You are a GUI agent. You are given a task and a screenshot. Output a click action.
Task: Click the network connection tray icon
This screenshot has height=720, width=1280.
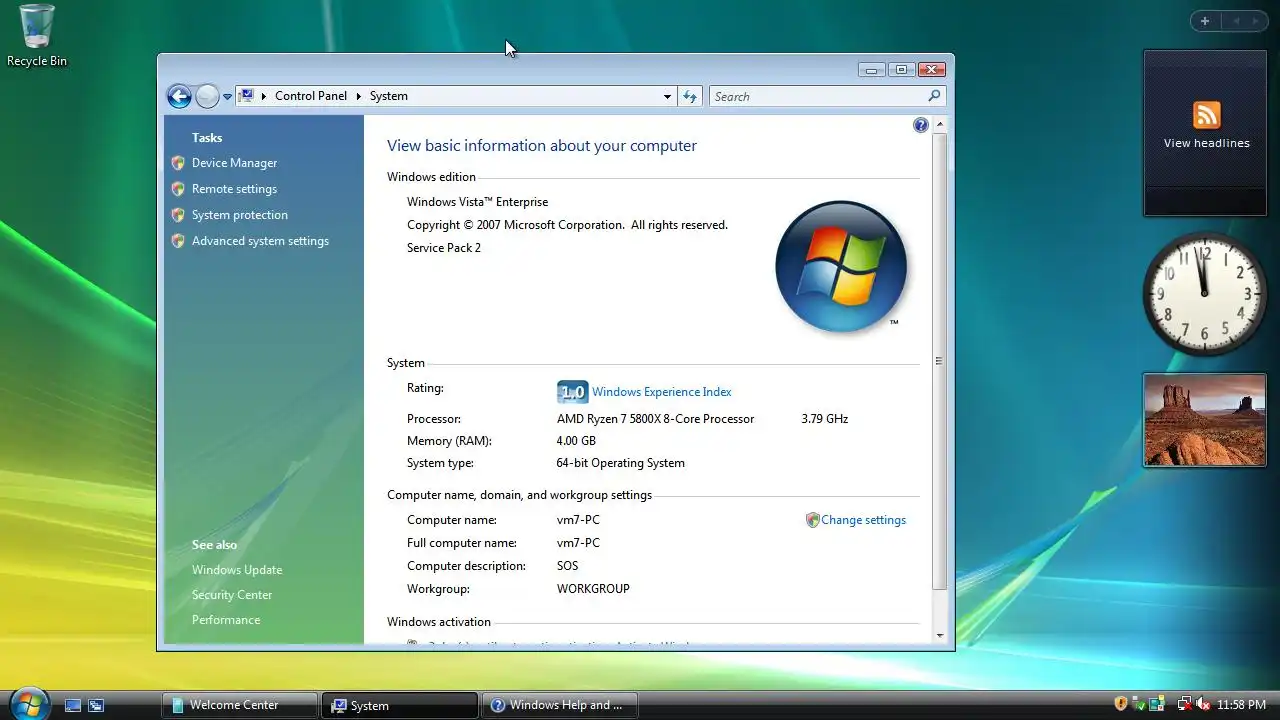click(x=1184, y=704)
